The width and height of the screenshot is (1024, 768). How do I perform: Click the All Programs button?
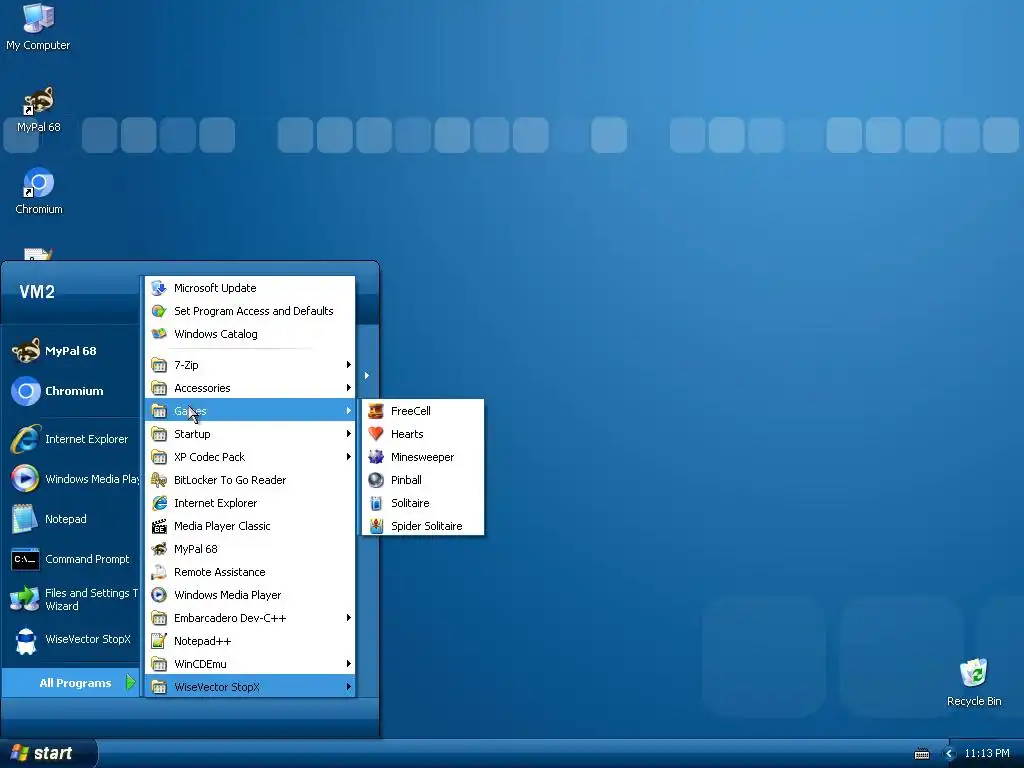click(x=72, y=682)
